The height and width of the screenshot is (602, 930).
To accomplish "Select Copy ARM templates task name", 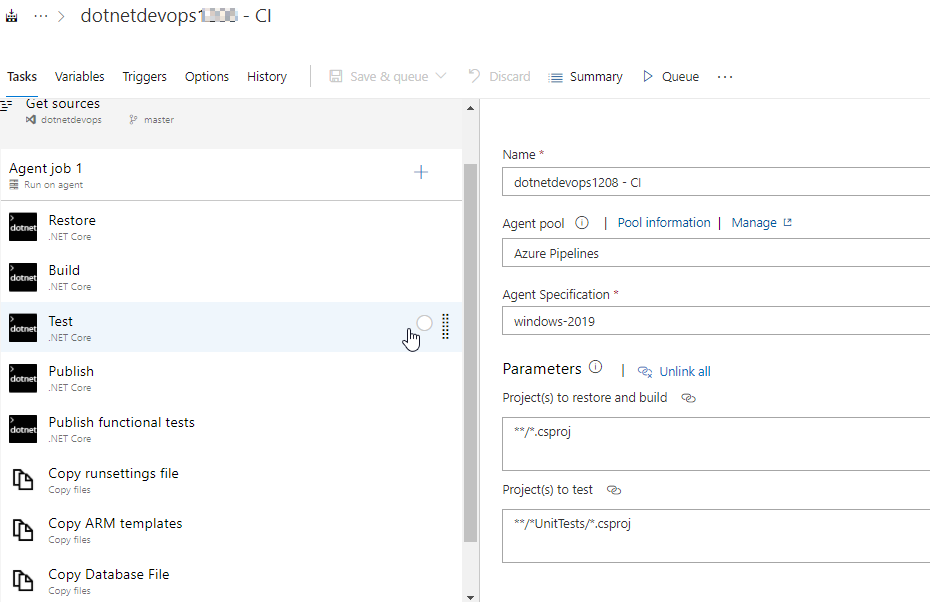I will click(115, 523).
